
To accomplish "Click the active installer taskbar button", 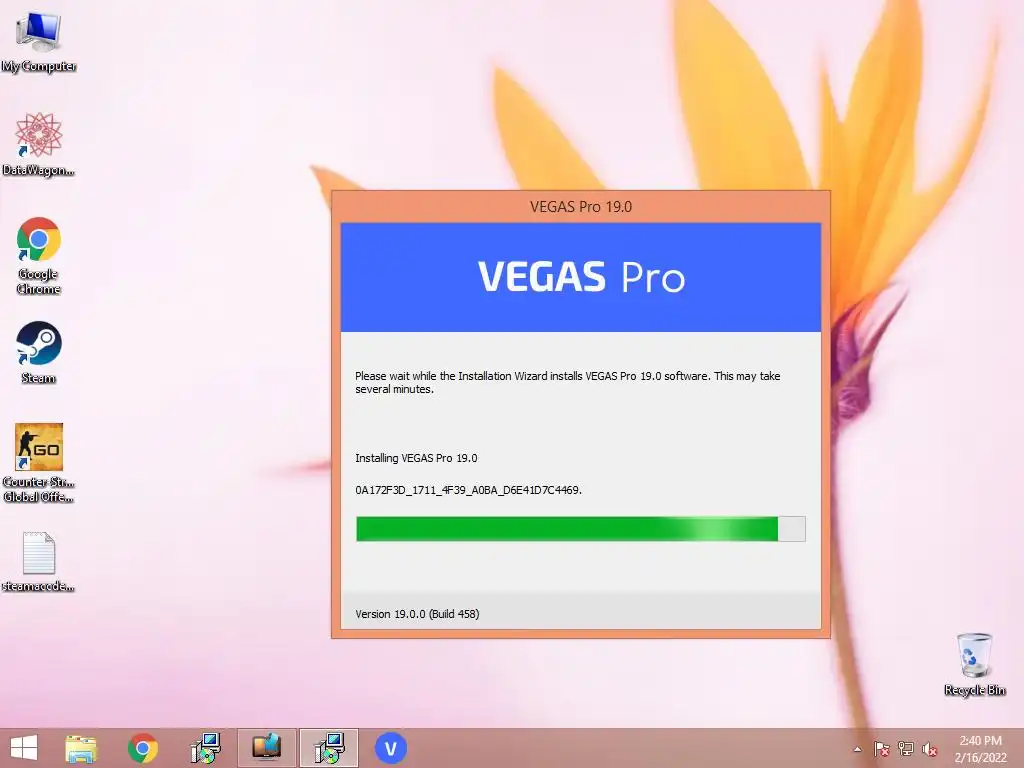I will tap(329, 748).
